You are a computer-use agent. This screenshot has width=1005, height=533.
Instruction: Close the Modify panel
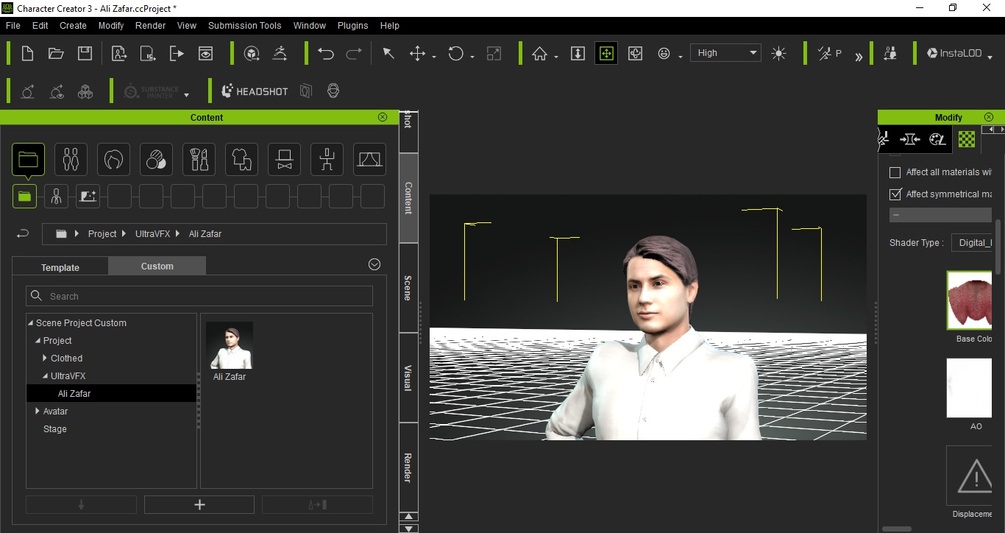click(x=989, y=117)
